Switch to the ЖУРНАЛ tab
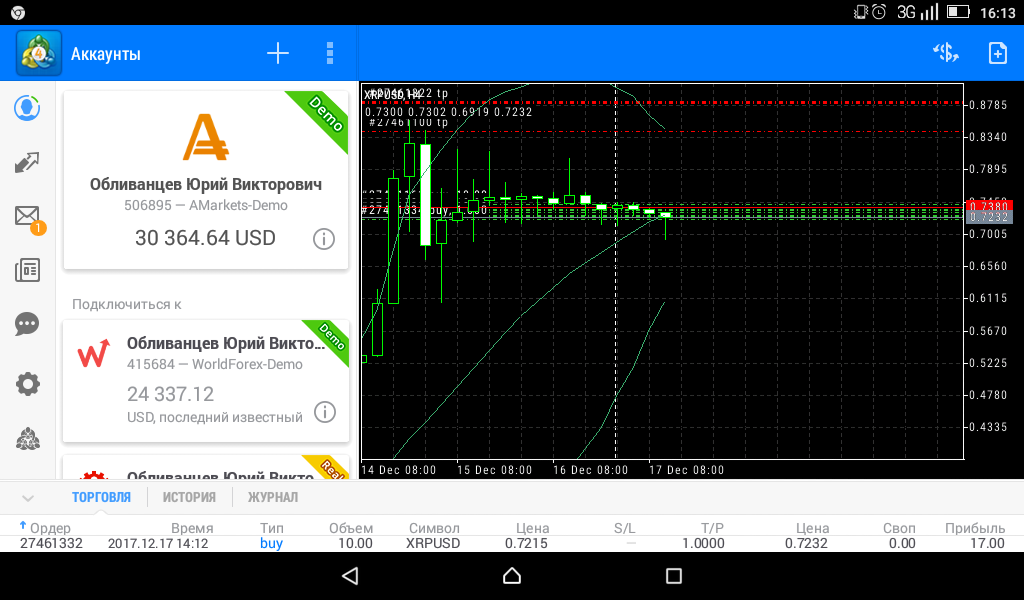 pos(272,497)
